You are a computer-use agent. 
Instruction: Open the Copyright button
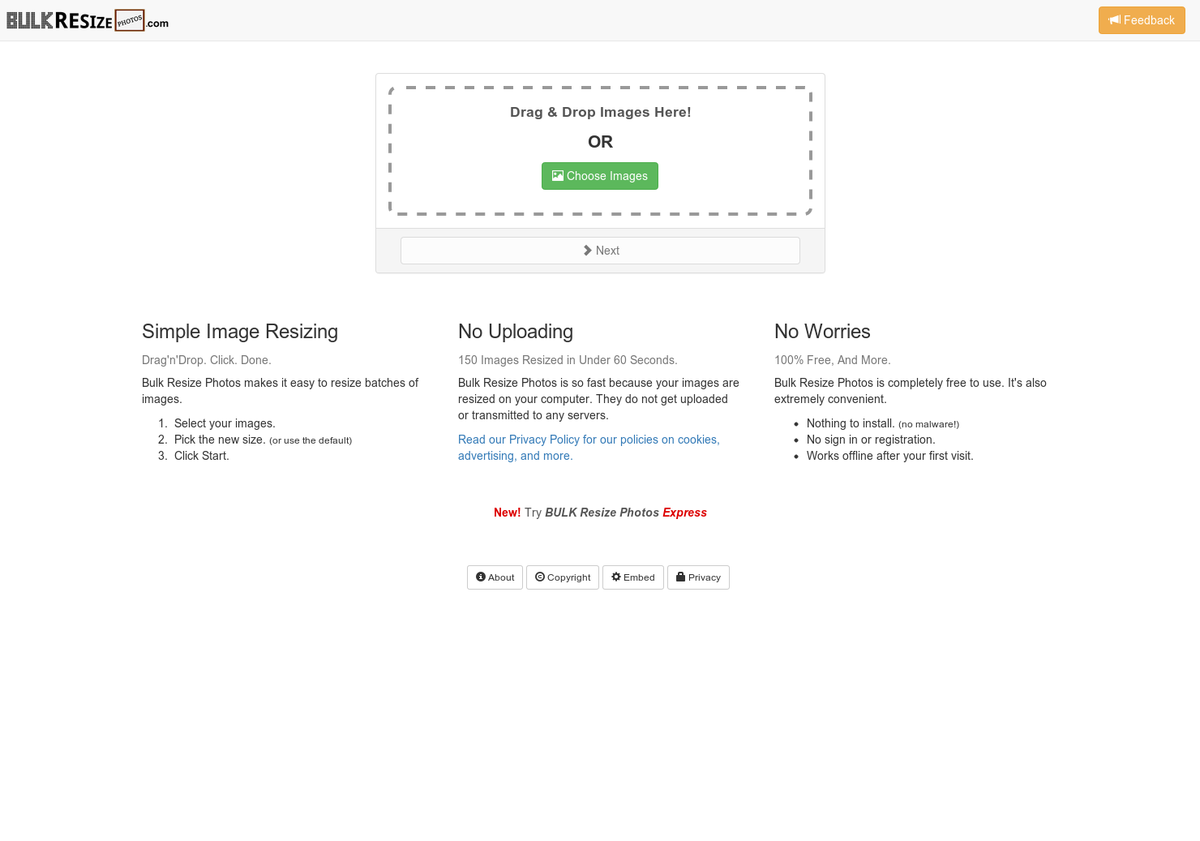pyautogui.click(x=562, y=577)
